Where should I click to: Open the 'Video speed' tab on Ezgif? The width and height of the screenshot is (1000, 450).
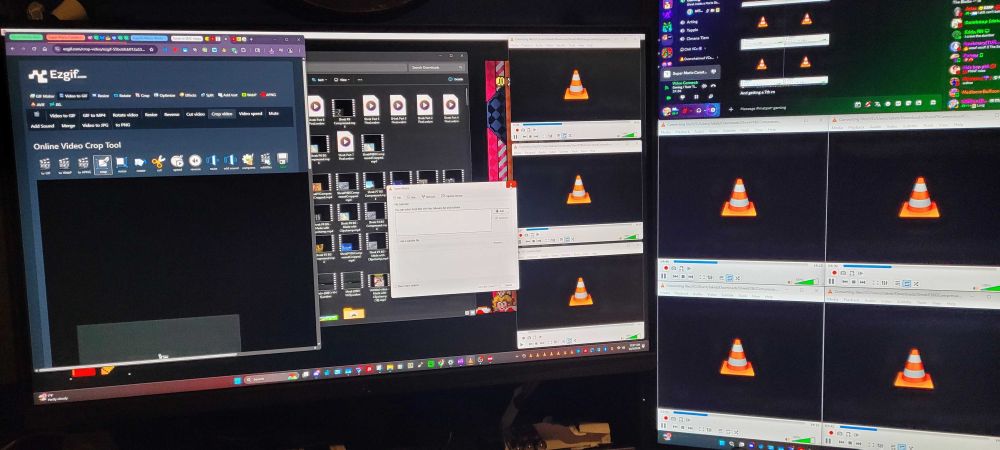pos(250,113)
